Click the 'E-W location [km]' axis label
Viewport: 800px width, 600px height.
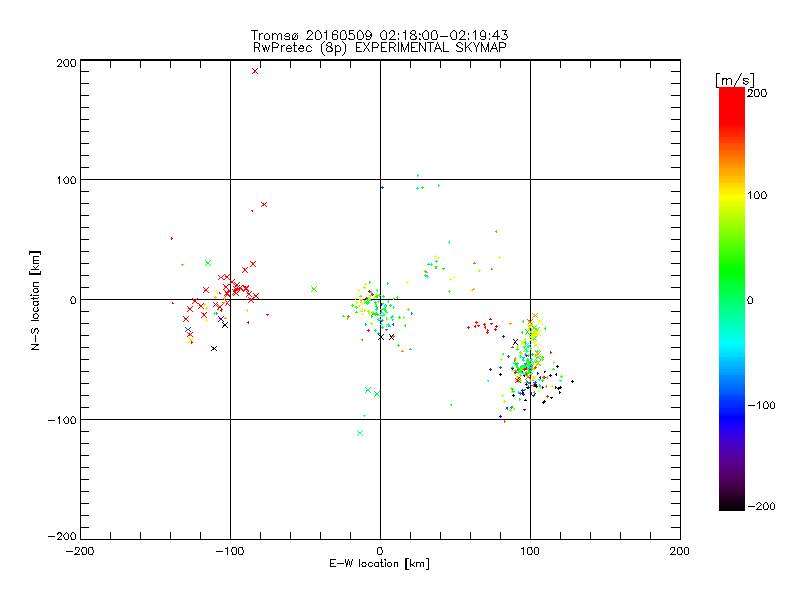pyautogui.click(x=379, y=564)
